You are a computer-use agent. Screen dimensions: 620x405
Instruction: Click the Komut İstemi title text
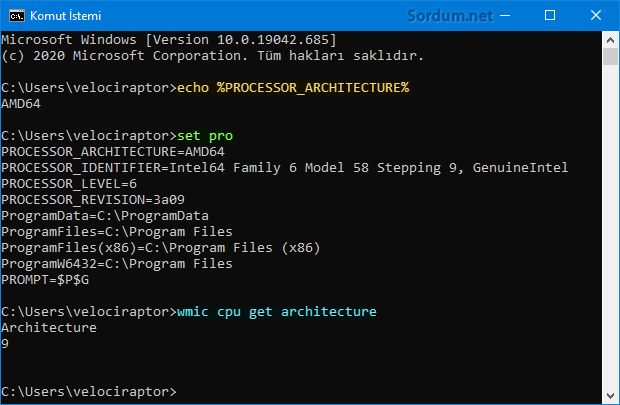pyautogui.click(x=66, y=16)
